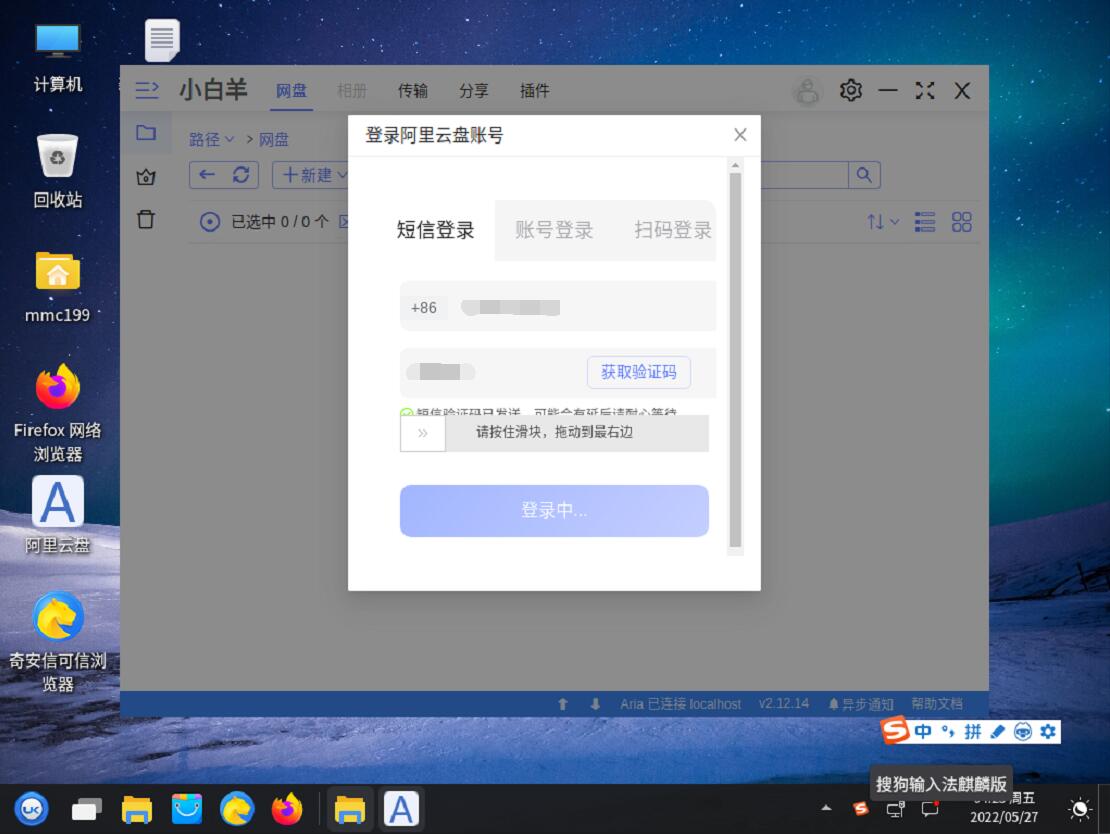The width and height of the screenshot is (1110, 834).
Task: Open Sogou input bar settings gear
Action: point(1048,731)
